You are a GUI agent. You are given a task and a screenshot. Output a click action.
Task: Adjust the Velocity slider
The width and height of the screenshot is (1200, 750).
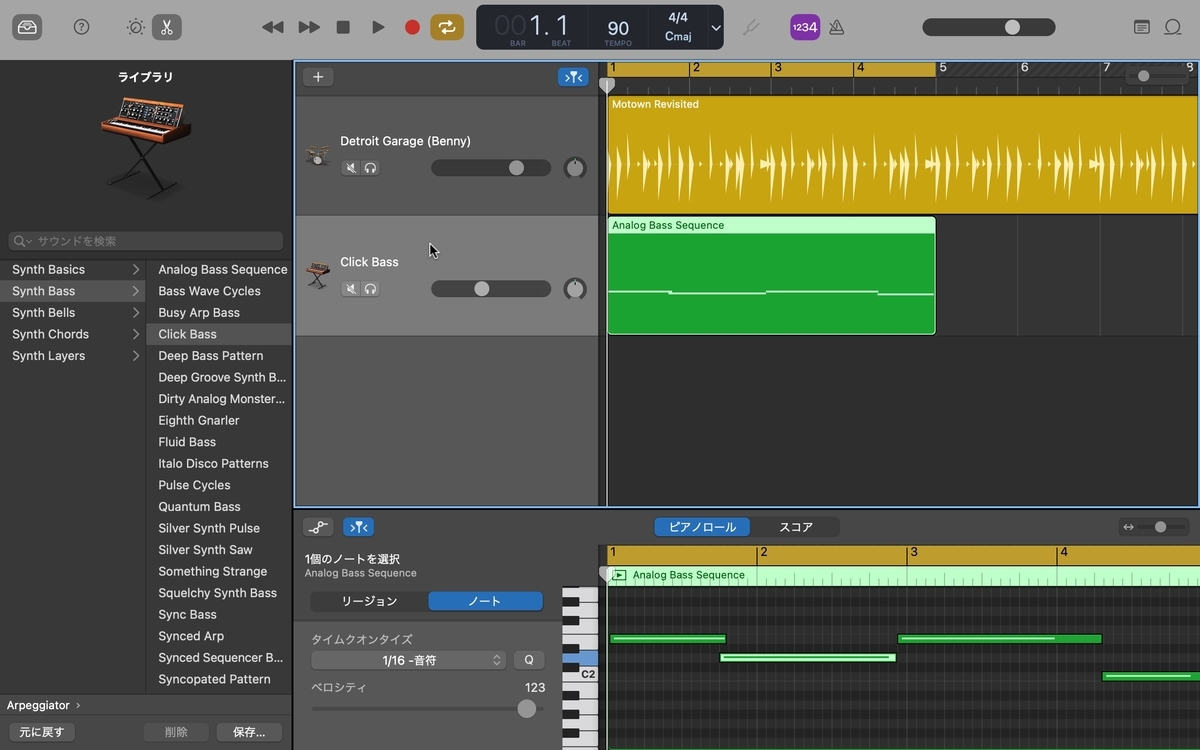click(427, 709)
